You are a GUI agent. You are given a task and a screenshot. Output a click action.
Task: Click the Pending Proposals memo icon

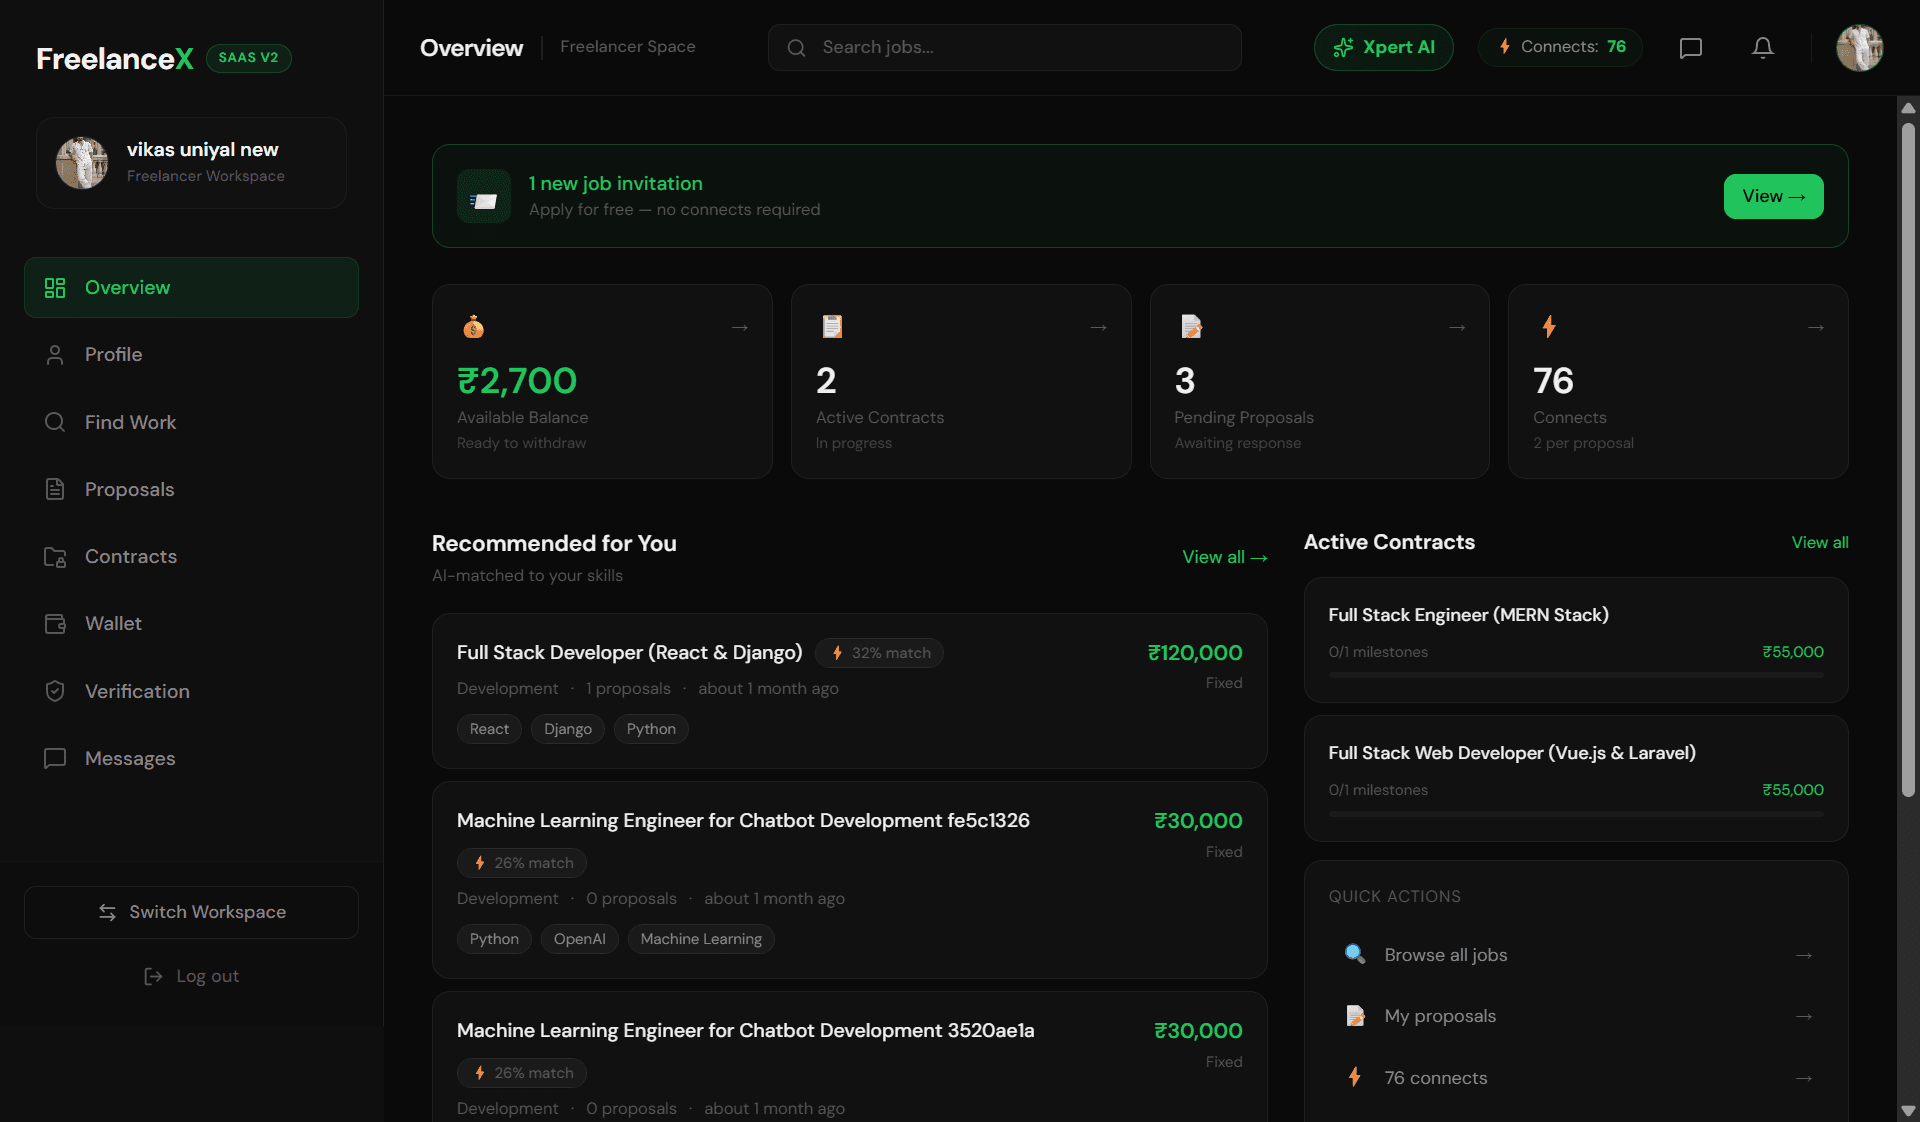(1191, 327)
